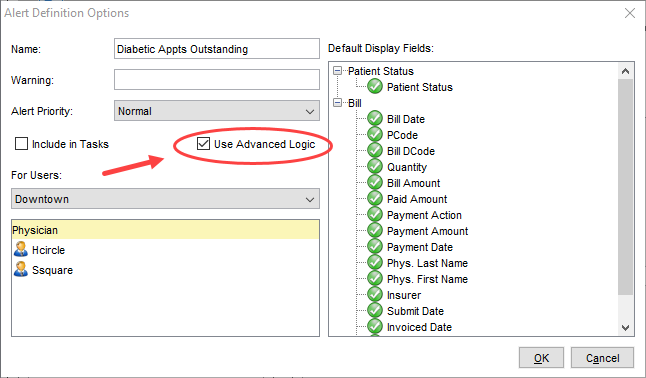646x378 pixels.
Task: Click the Cancel button
Action: (x=602, y=358)
